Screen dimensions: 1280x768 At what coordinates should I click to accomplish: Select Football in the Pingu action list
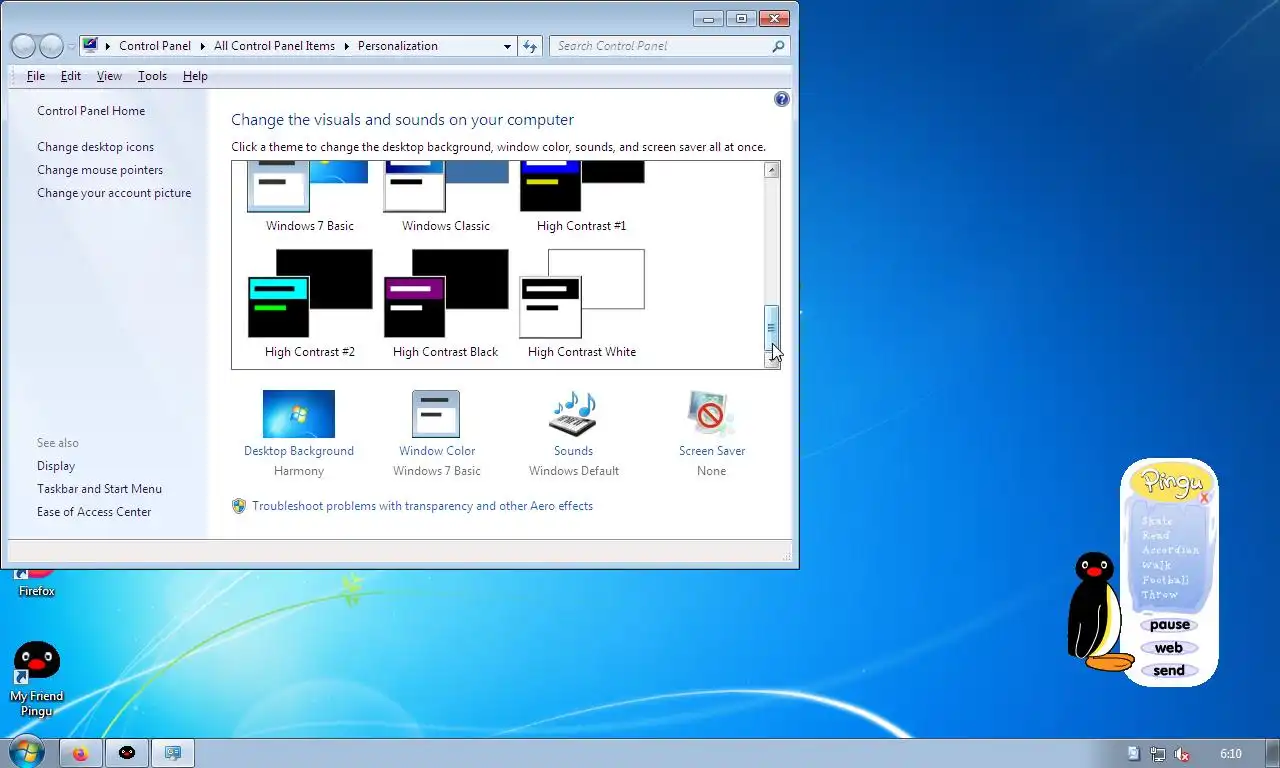tap(1165, 580)
